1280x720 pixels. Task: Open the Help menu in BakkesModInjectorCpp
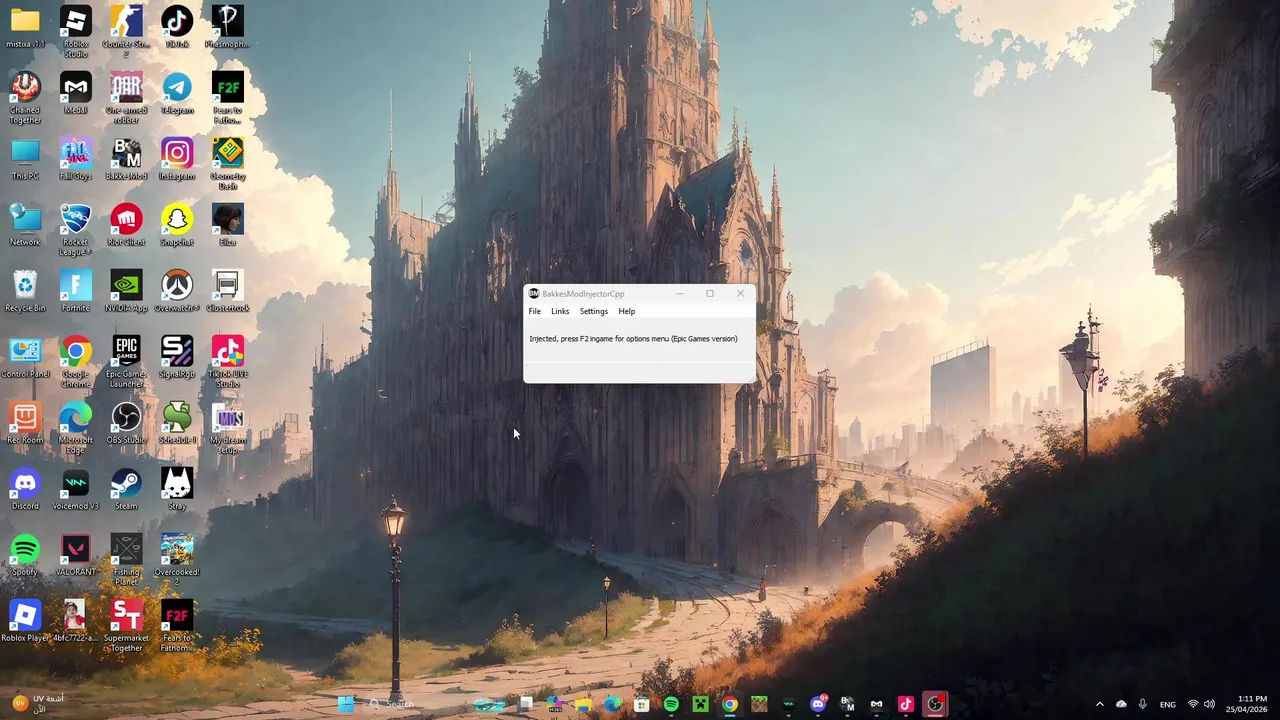pyautogui.click(x=626, y=311)
